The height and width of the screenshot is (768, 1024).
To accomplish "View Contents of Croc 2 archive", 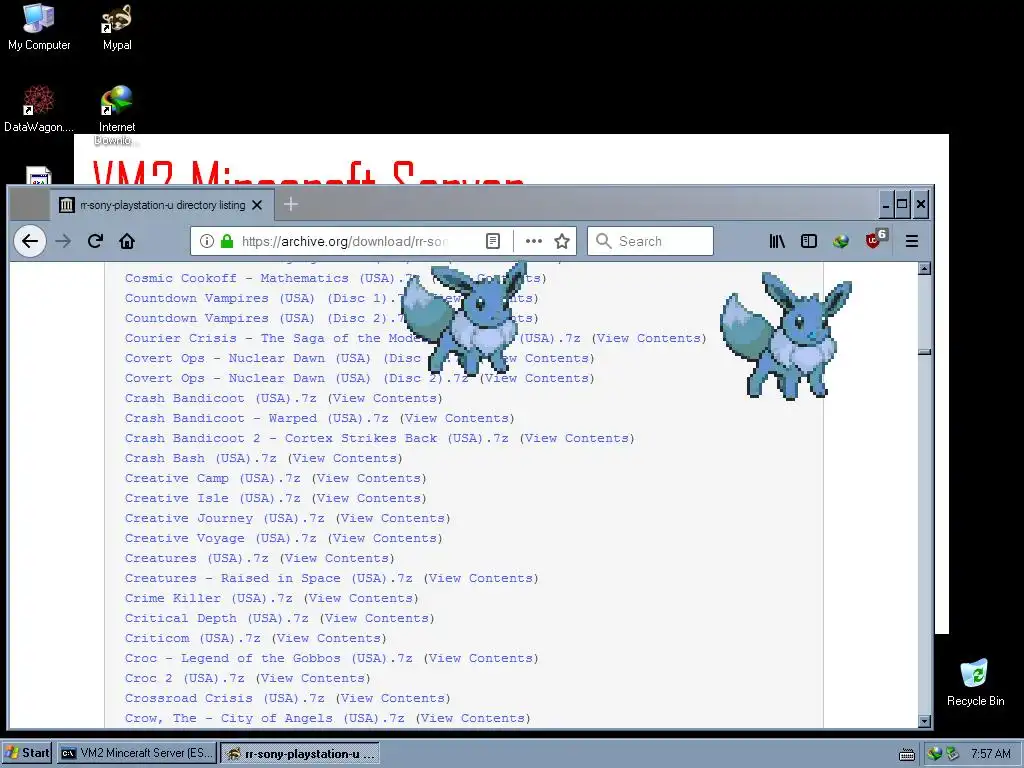I will click(x=313, y=679).
